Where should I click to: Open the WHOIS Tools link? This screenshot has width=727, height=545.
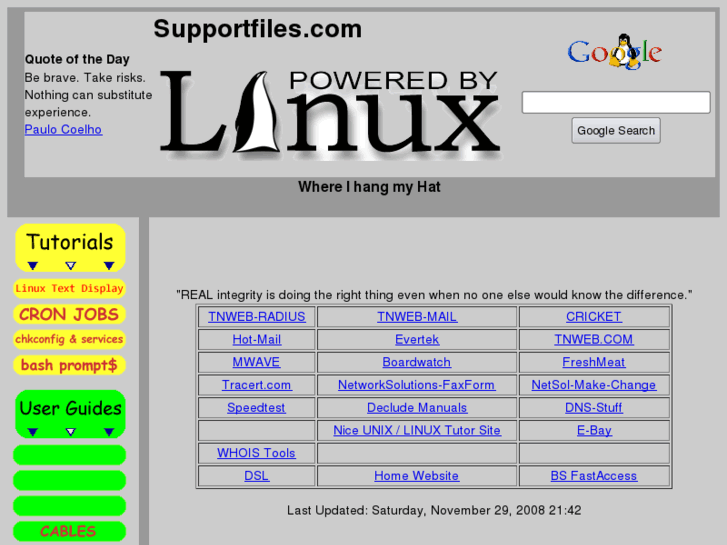256,453
